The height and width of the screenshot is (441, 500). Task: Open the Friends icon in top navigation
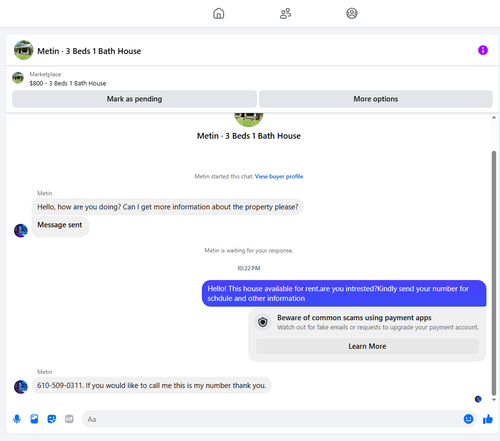(x=285, y=13)
